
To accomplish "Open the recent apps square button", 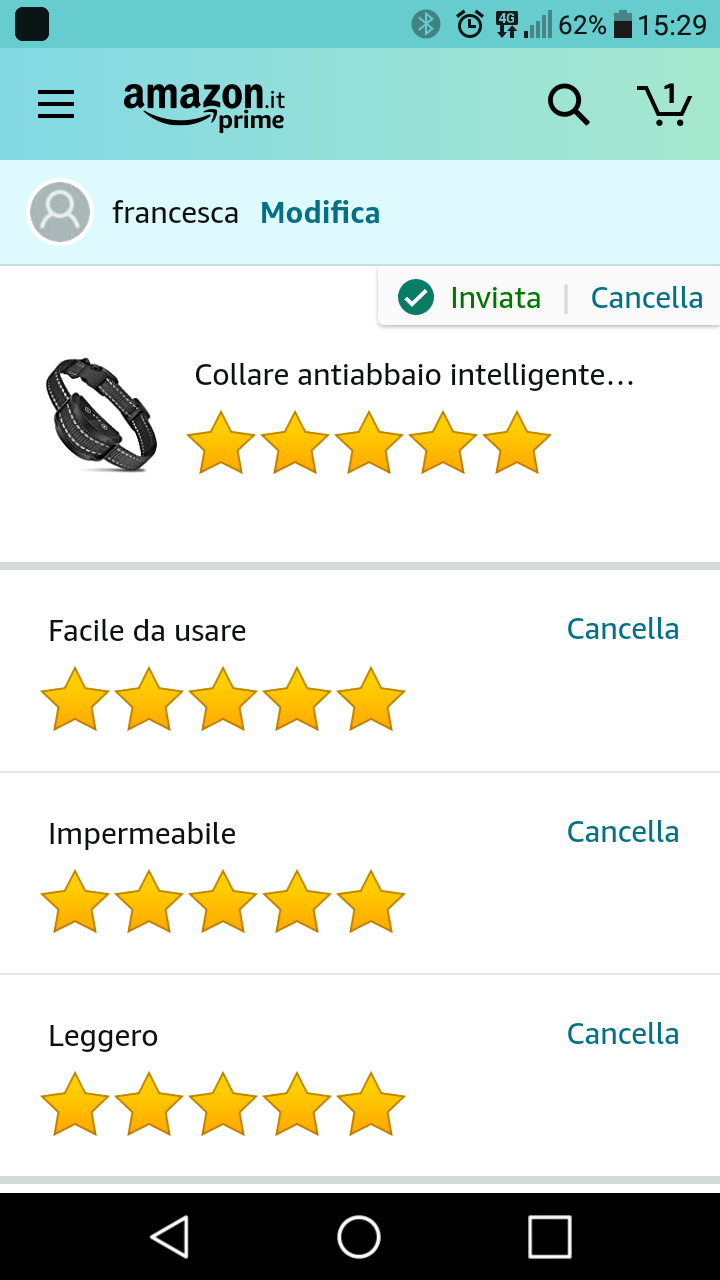I will 549,1237.
